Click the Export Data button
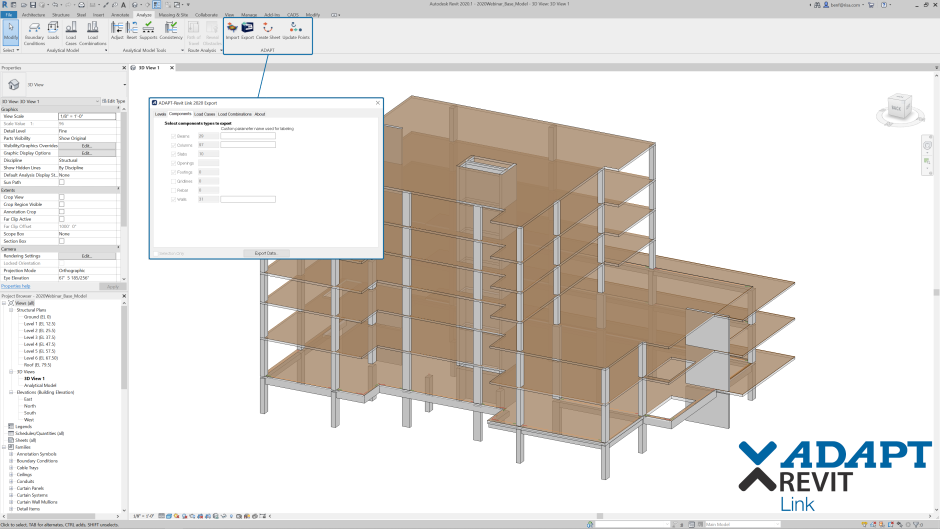The image size is (940, 529). [265, 253]
